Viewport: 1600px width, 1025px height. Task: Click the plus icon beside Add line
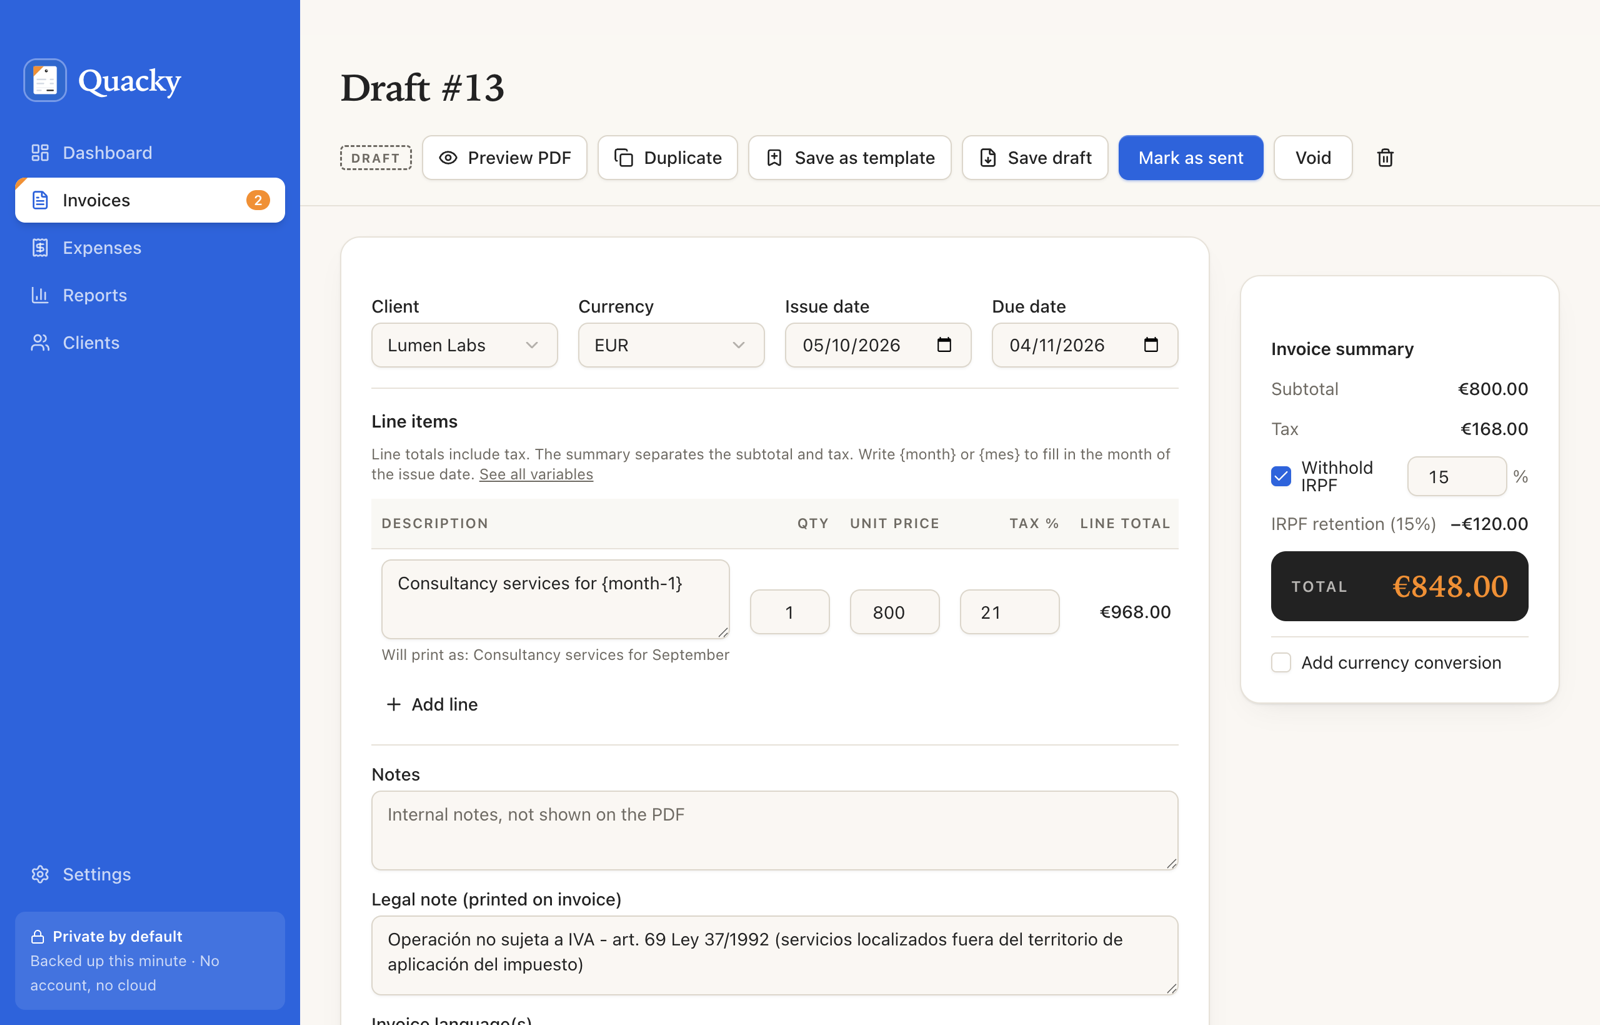(394, 704)
